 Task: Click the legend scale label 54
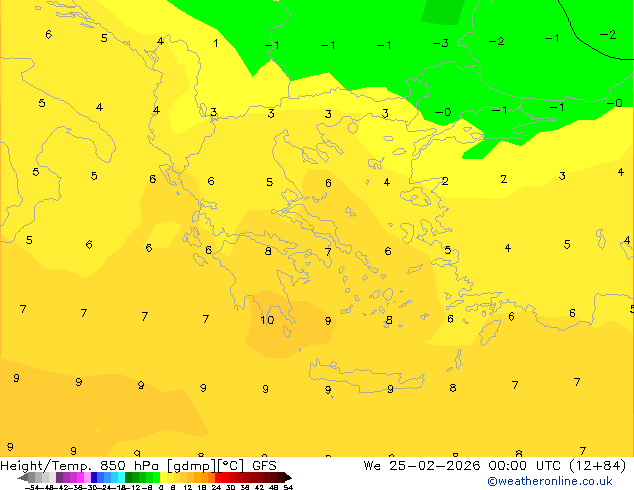tap(288, 487)
